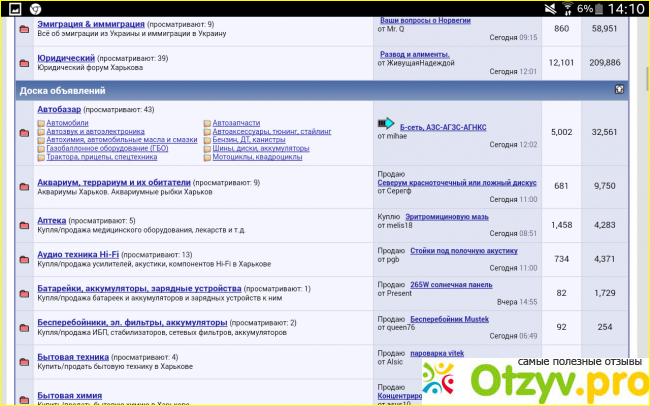This screenshot has height=406, width=650.
Task: Collapse the Доска объявлений section
Action: [620, 90]
